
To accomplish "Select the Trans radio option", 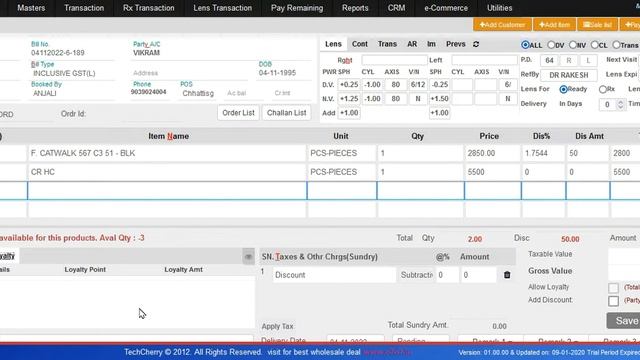I will [x=616, y=45].
